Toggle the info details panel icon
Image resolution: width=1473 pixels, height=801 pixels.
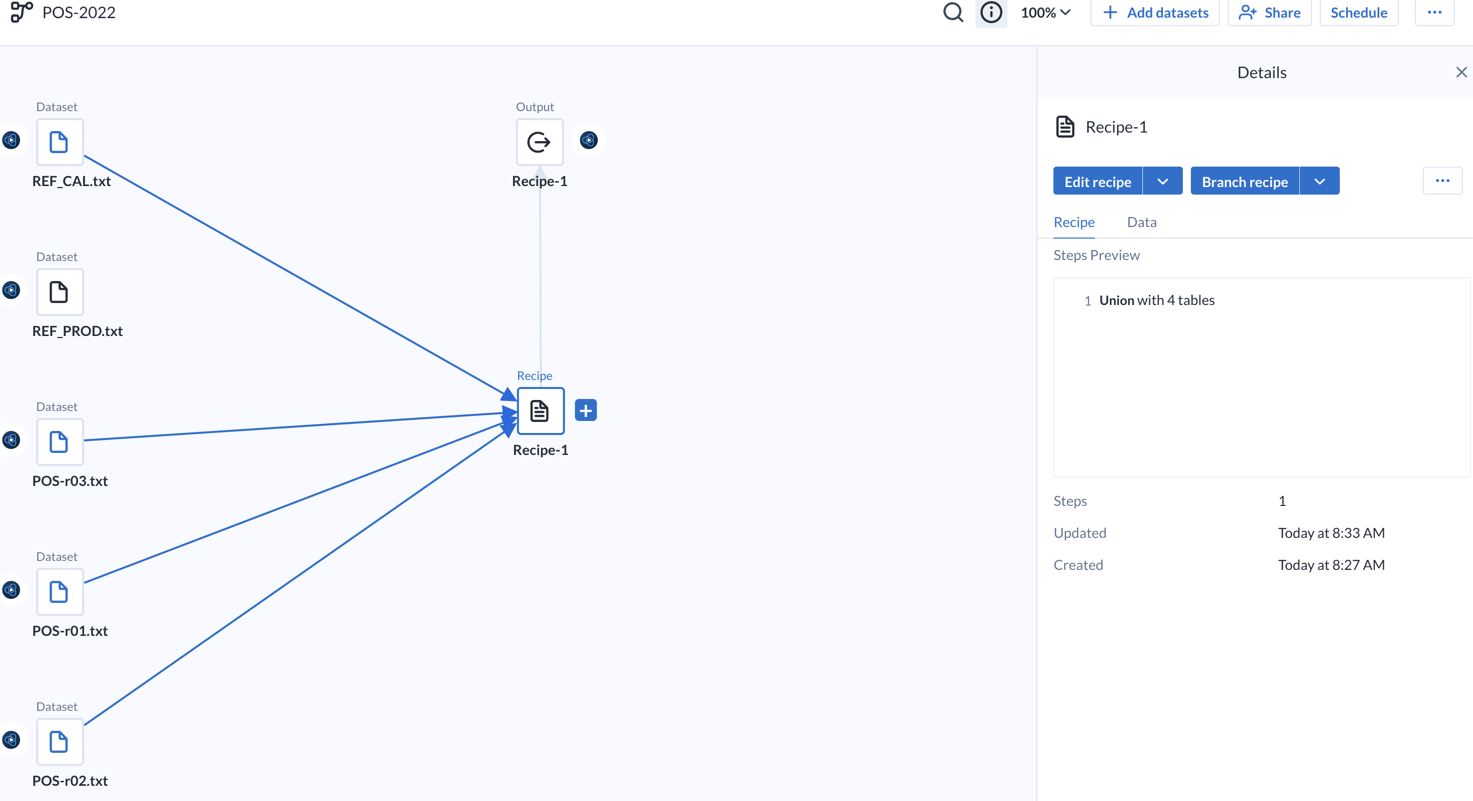[991, 13]
